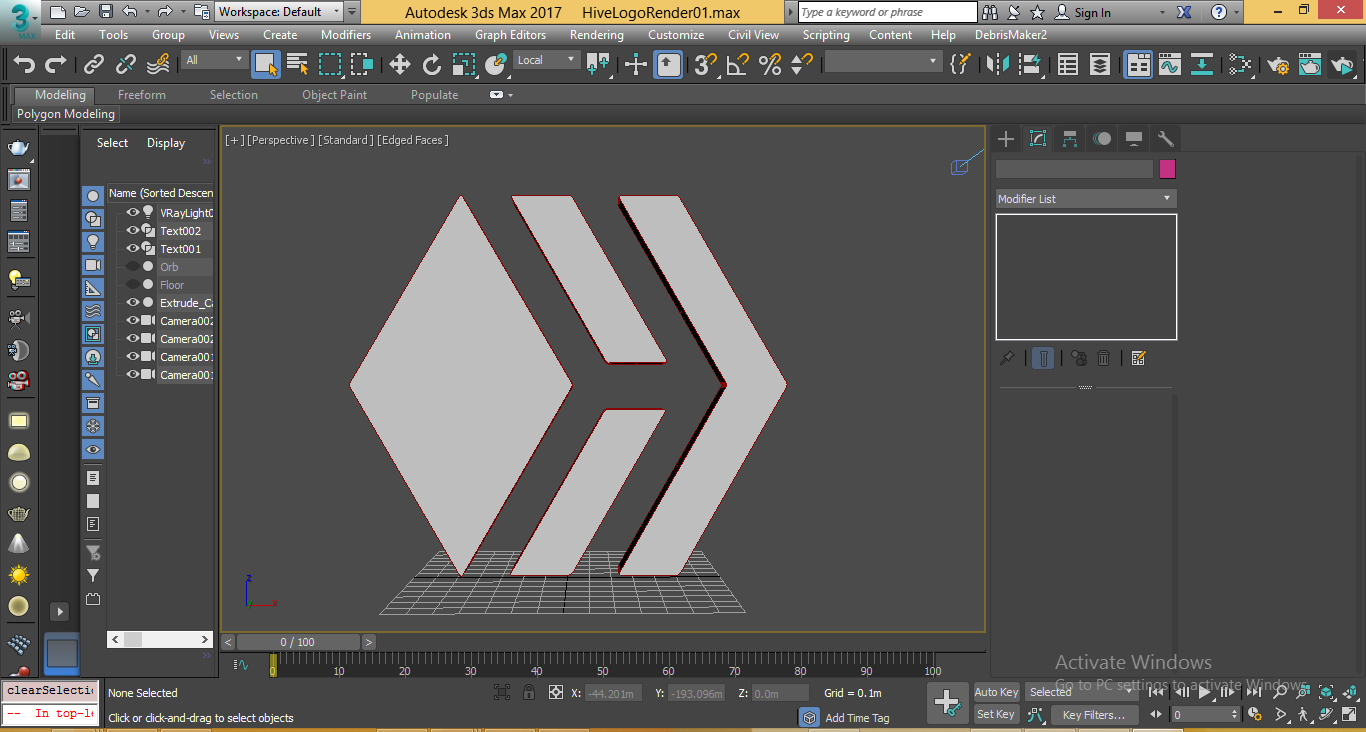Open the Create command panel tab

[x=1006, y=139]
